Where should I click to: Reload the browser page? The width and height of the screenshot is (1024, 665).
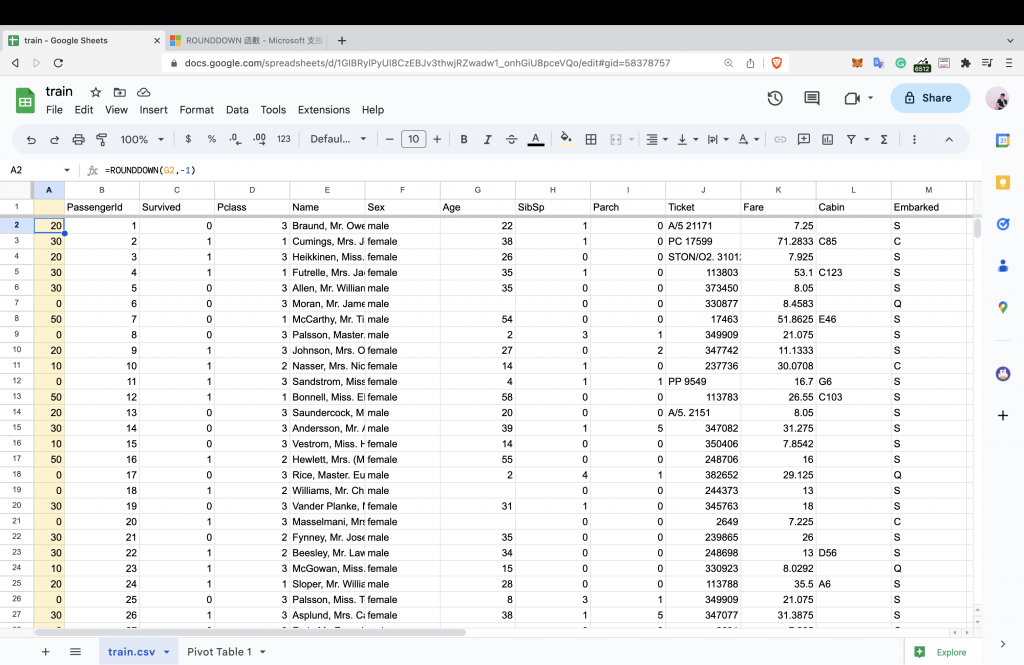(x=58, y=63)
